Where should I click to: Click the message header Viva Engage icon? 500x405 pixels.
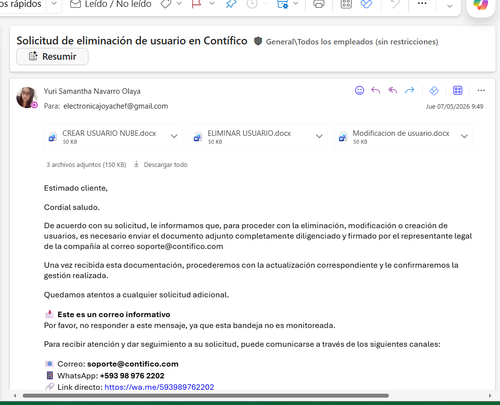[x=434, y=90]
